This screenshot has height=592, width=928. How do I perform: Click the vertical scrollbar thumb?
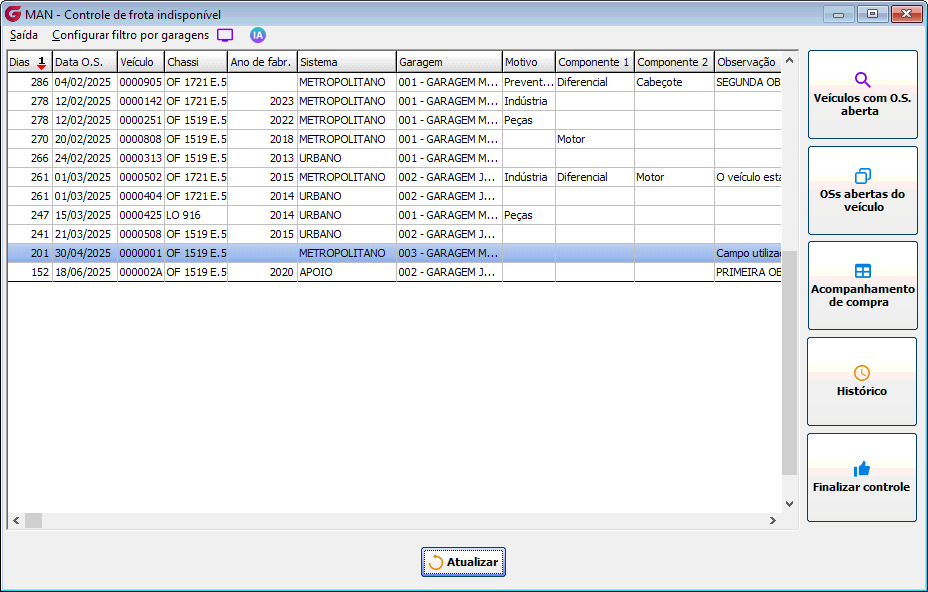click(789, 362)
